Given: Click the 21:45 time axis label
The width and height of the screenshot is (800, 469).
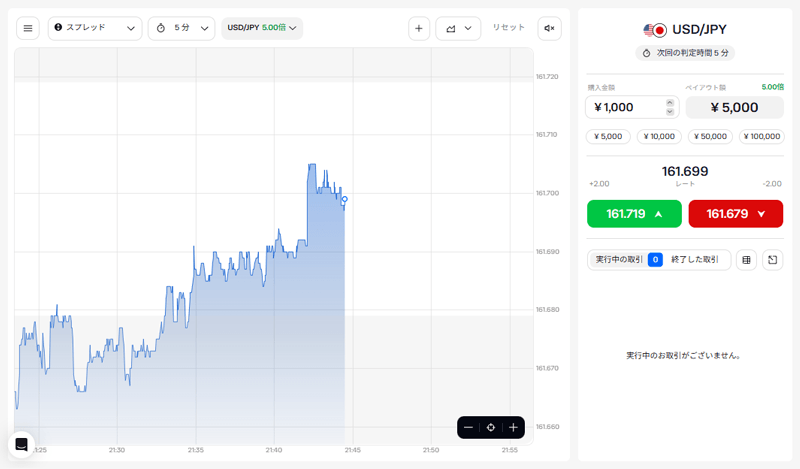Looking at the screenshot, I should click(353, 450).
